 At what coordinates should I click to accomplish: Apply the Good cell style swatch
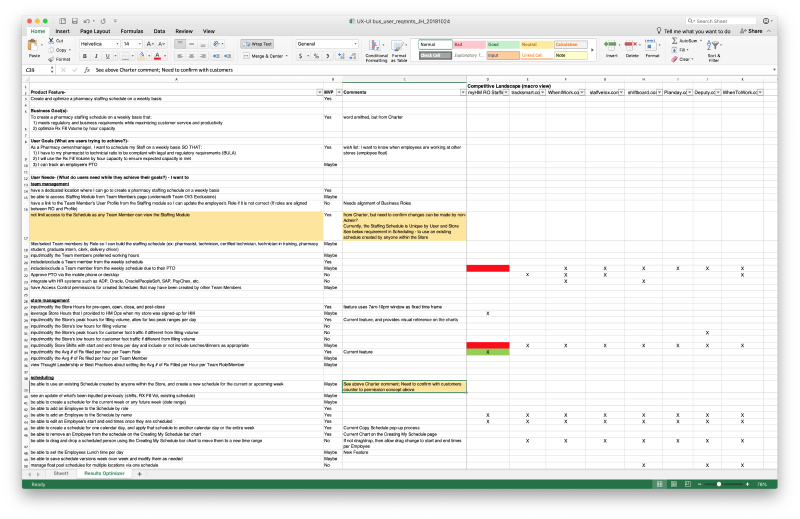pos(503,44)
